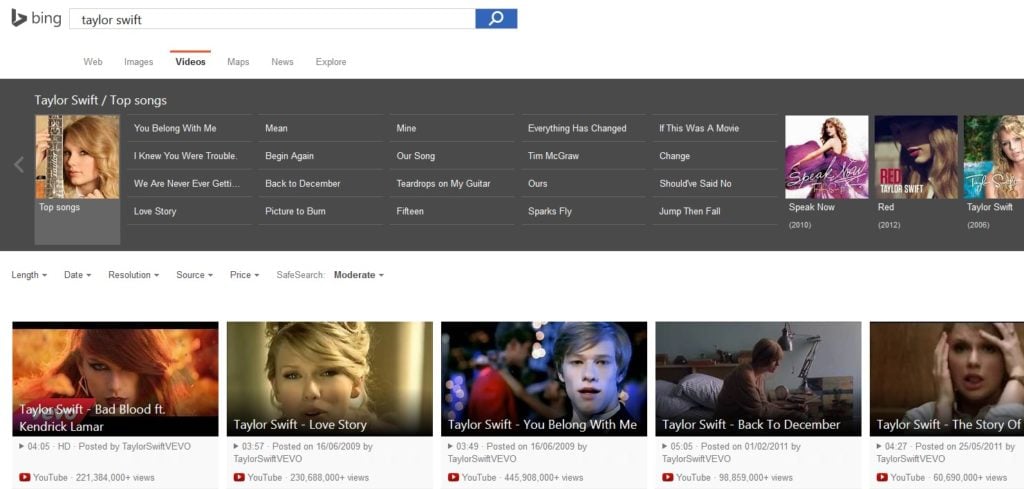The width and height of the screenshot is (1024, 489).
Task: Click the song Change
Action: (675, 156)
